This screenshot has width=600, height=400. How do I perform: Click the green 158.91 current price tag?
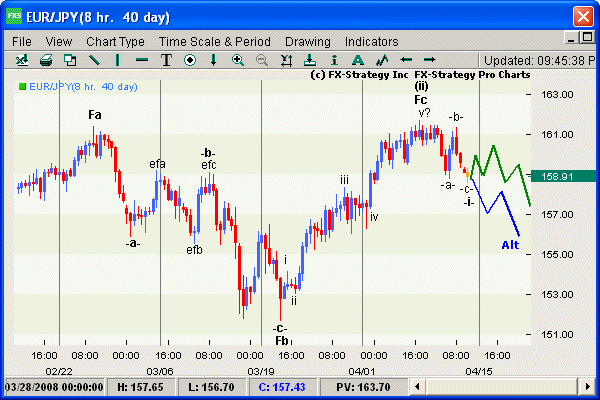[564, 176]
